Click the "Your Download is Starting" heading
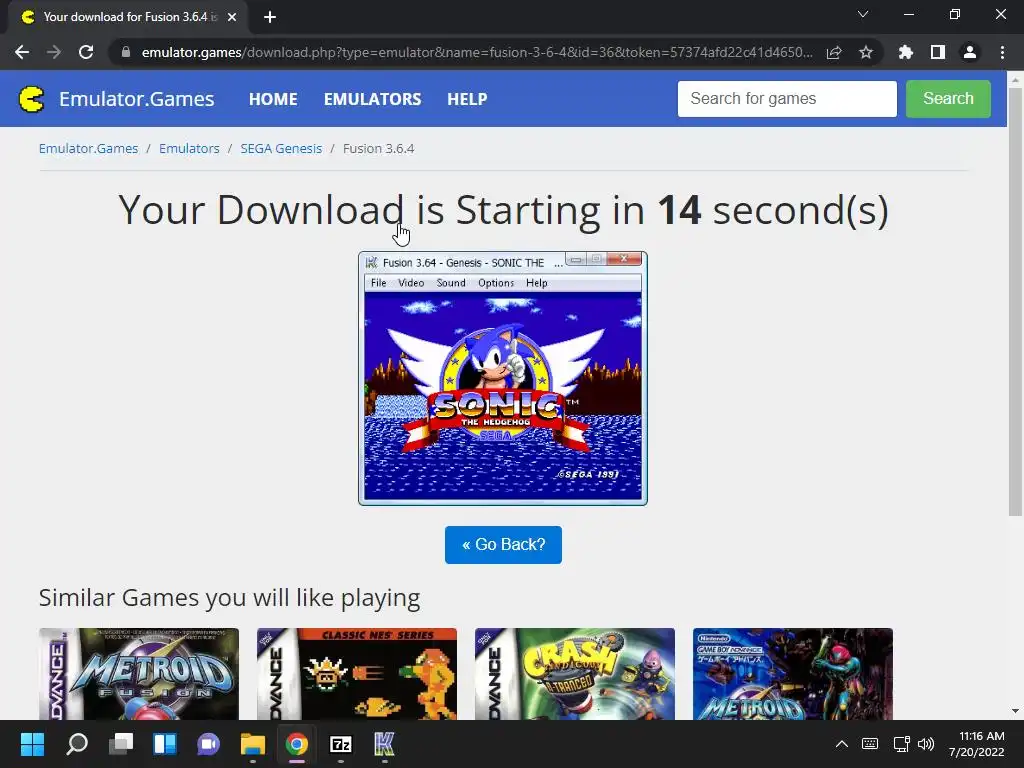The image size is (1024, 768). point(503,210)
